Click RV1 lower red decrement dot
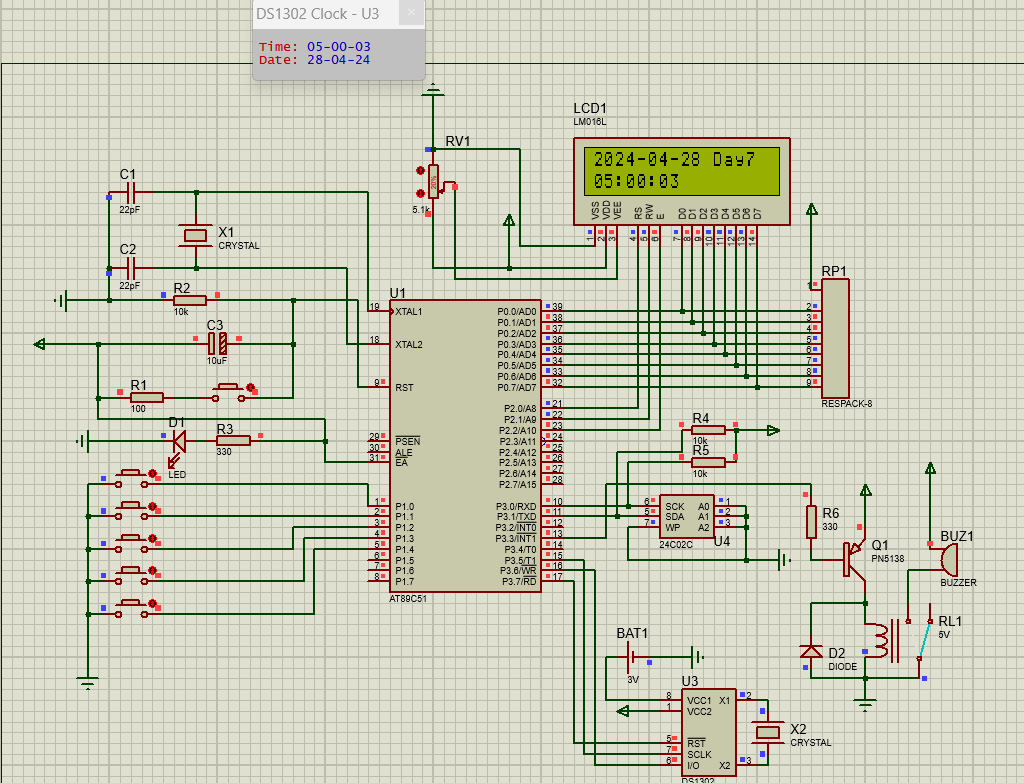The height and width of the screenshot is (783, 1024). coord(420,193)
